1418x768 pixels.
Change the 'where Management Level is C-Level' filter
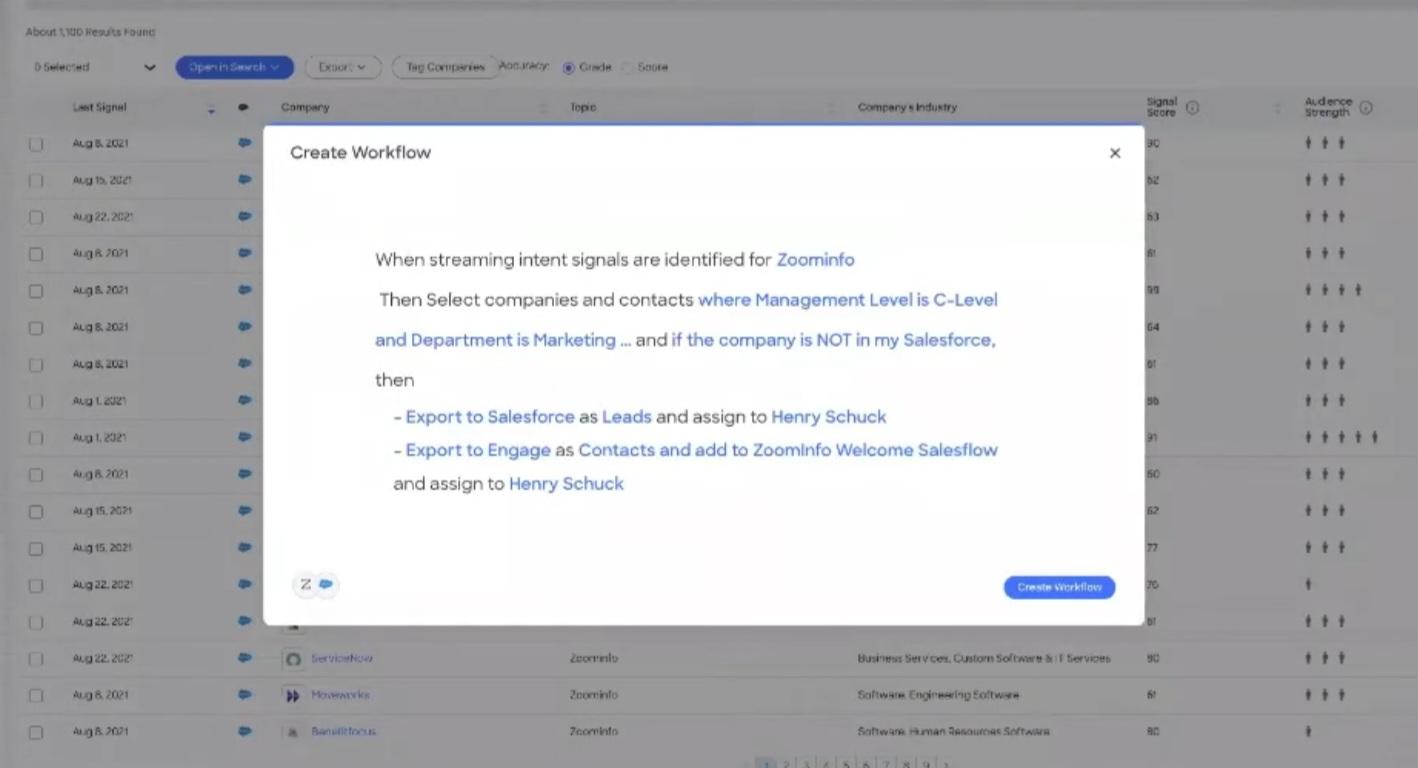point(848,300)
